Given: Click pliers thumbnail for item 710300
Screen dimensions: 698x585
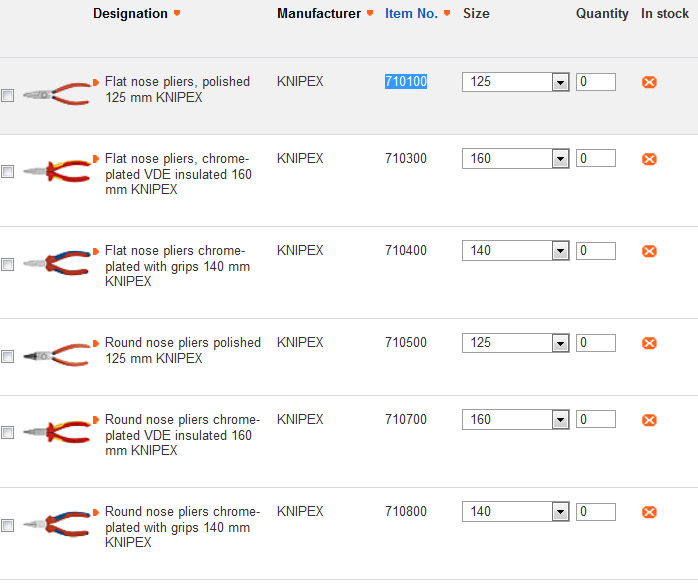Looking at the screenshot, I should tap(55, 172).
